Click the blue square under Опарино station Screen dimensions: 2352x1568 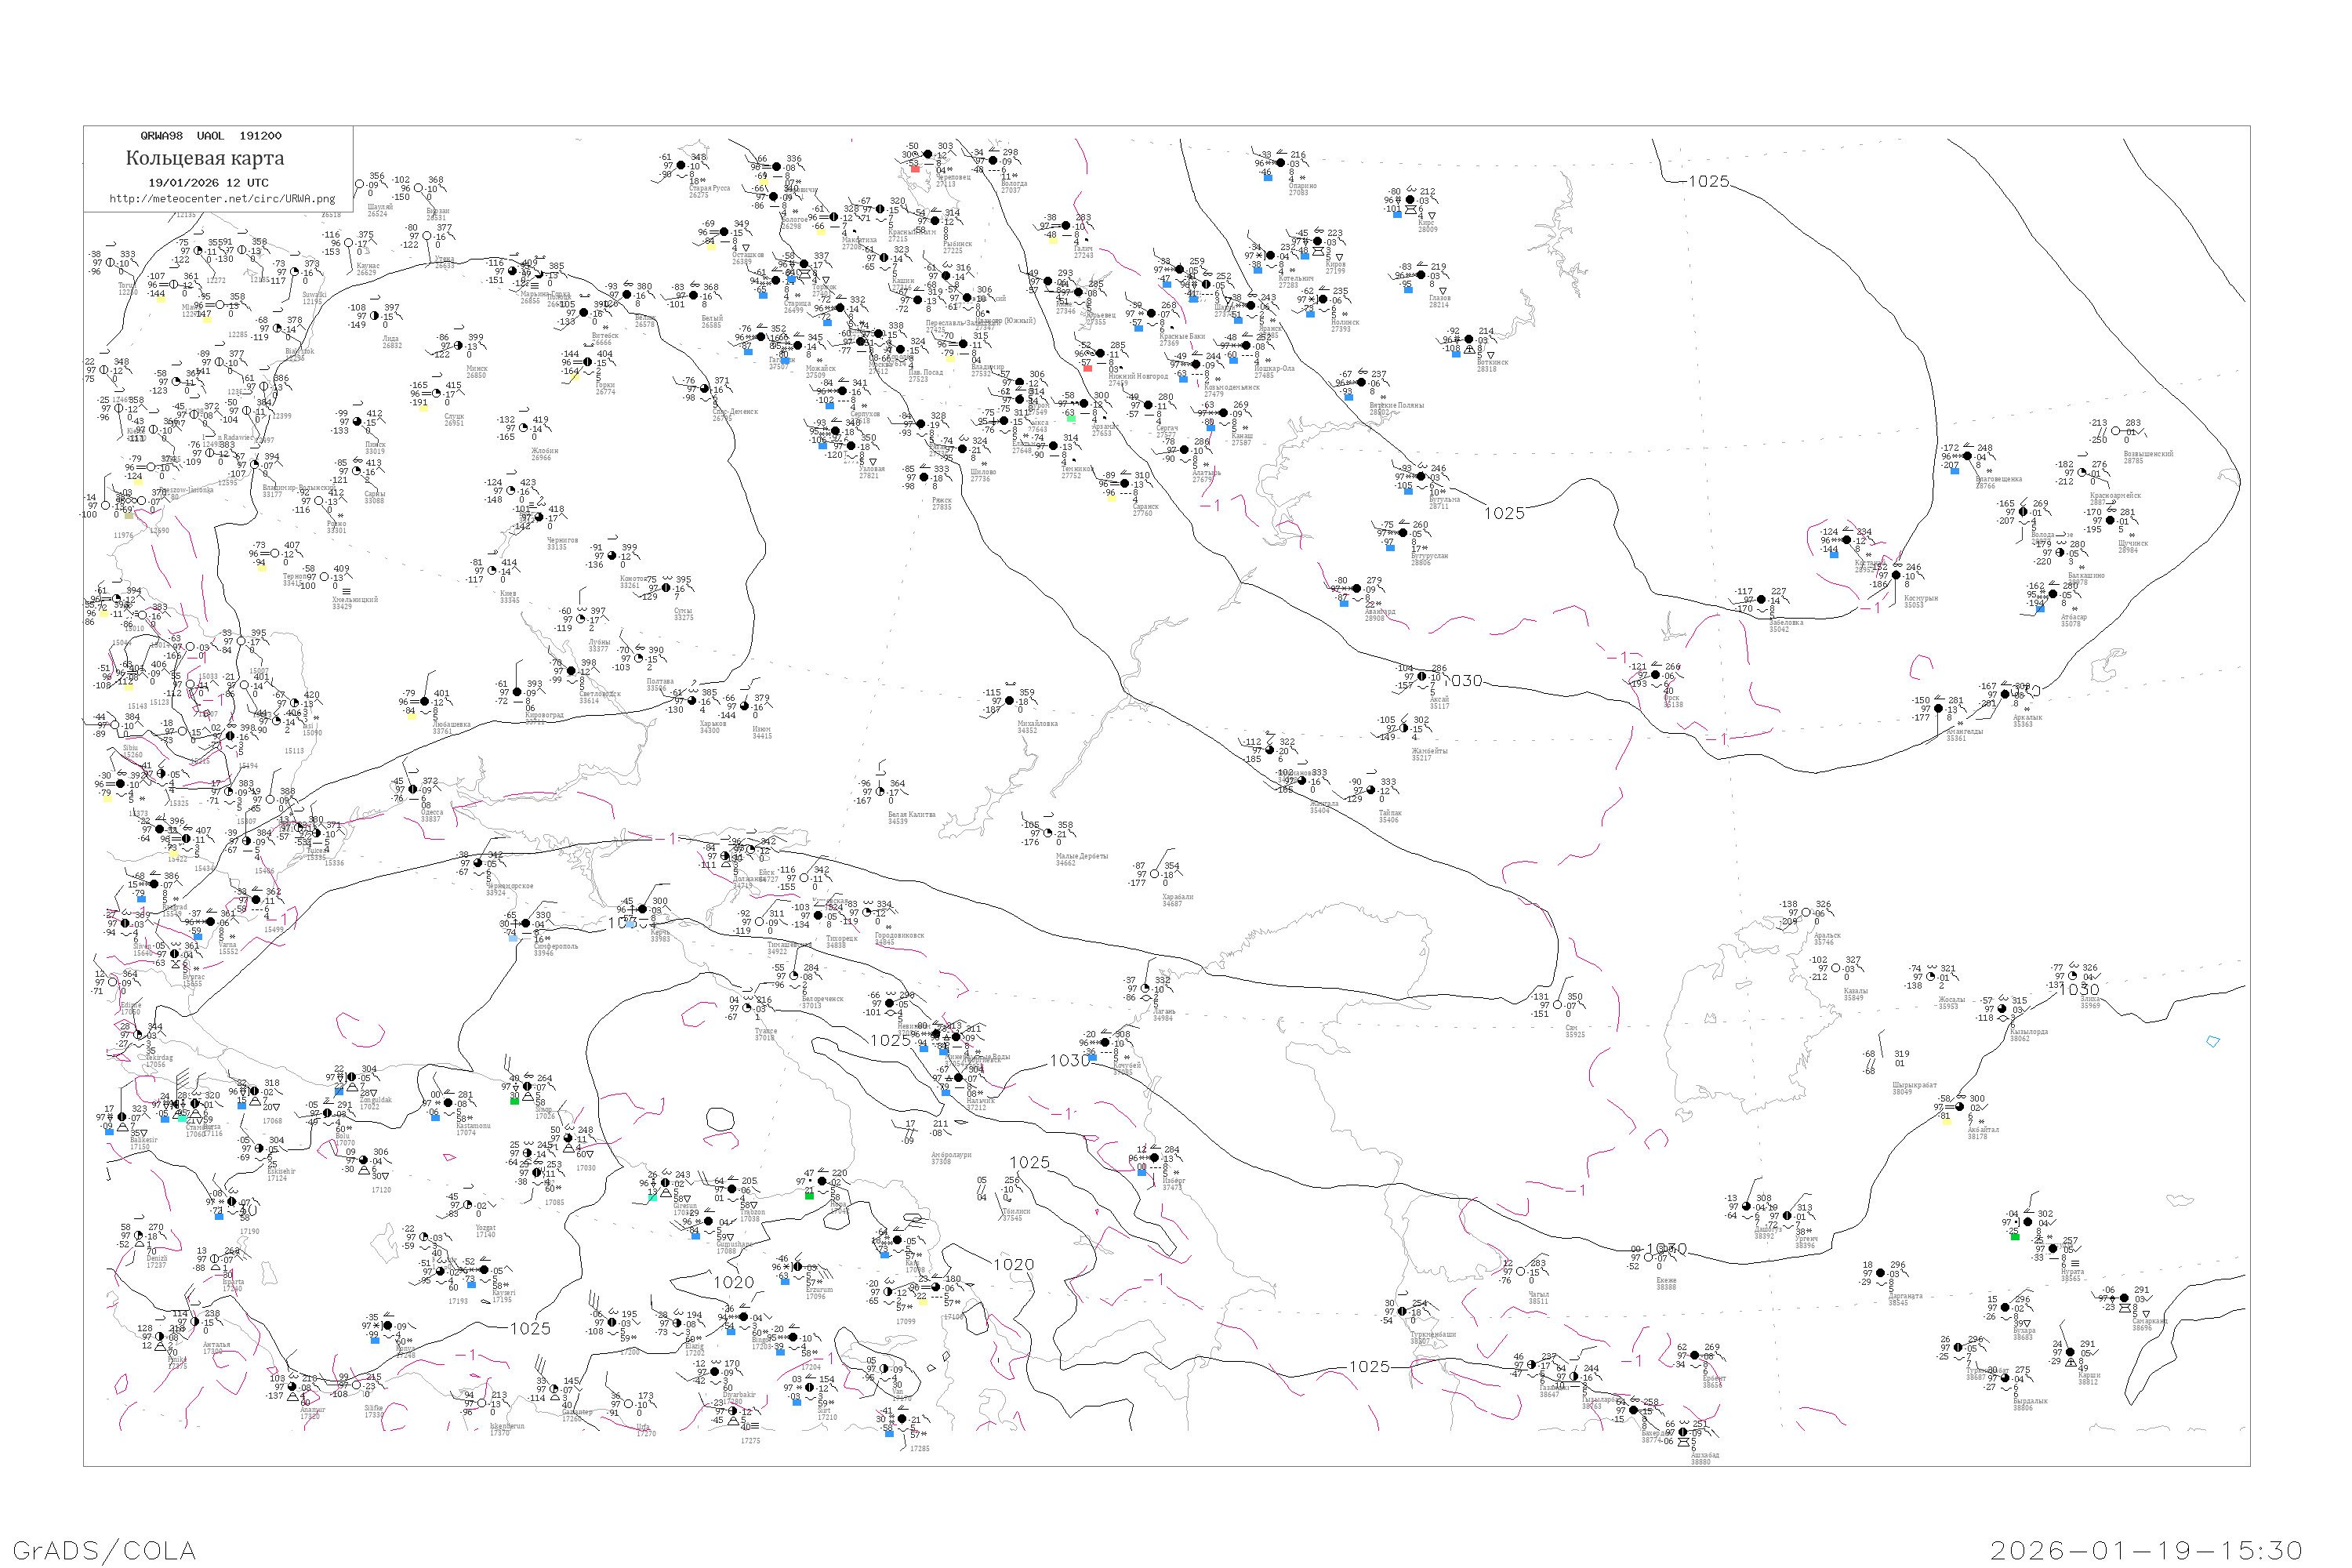tap(1268, 178)
